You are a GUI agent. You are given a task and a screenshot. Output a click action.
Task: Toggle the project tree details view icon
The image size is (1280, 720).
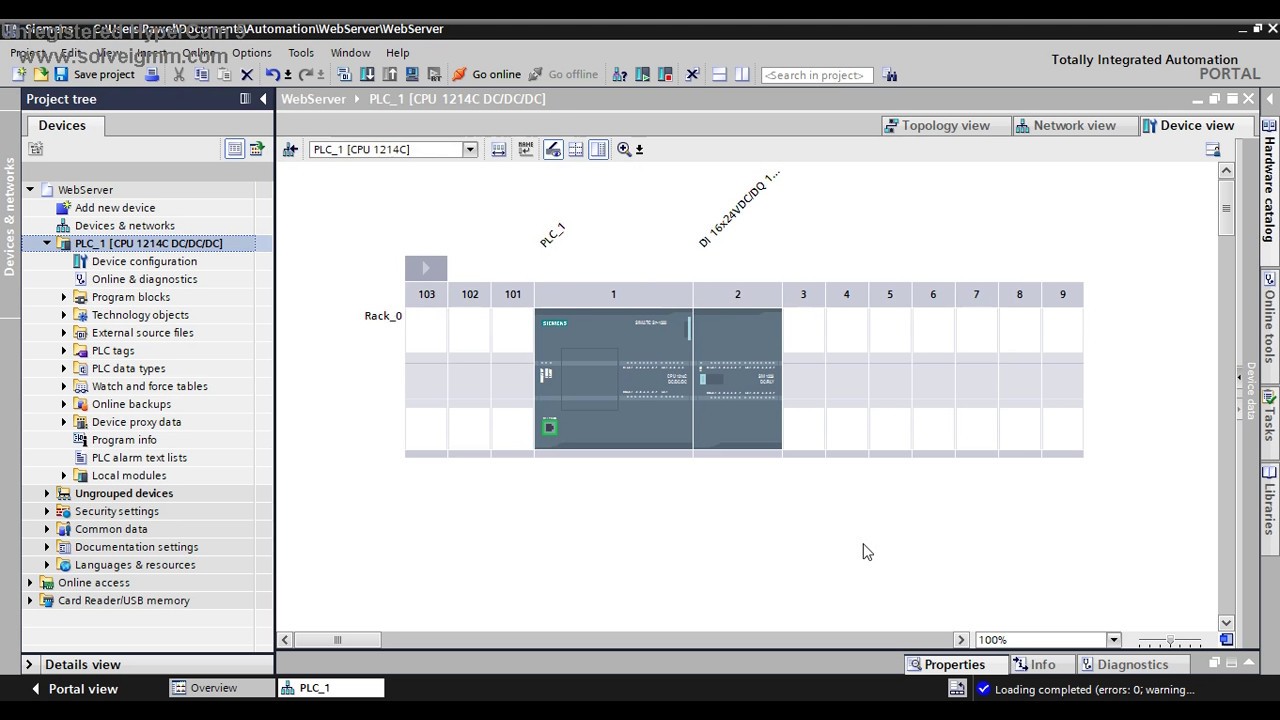coord(234,149)
